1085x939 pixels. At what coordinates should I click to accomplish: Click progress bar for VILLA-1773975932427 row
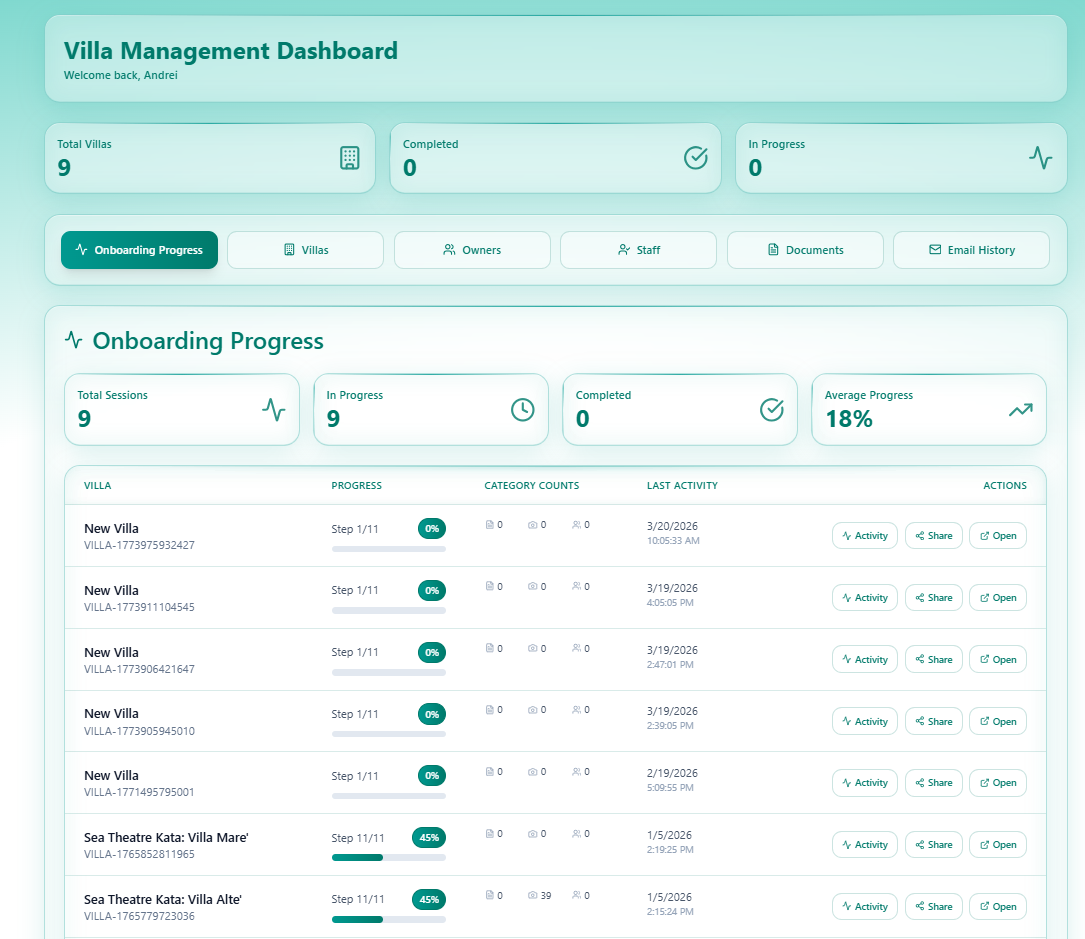coord(389,549)
